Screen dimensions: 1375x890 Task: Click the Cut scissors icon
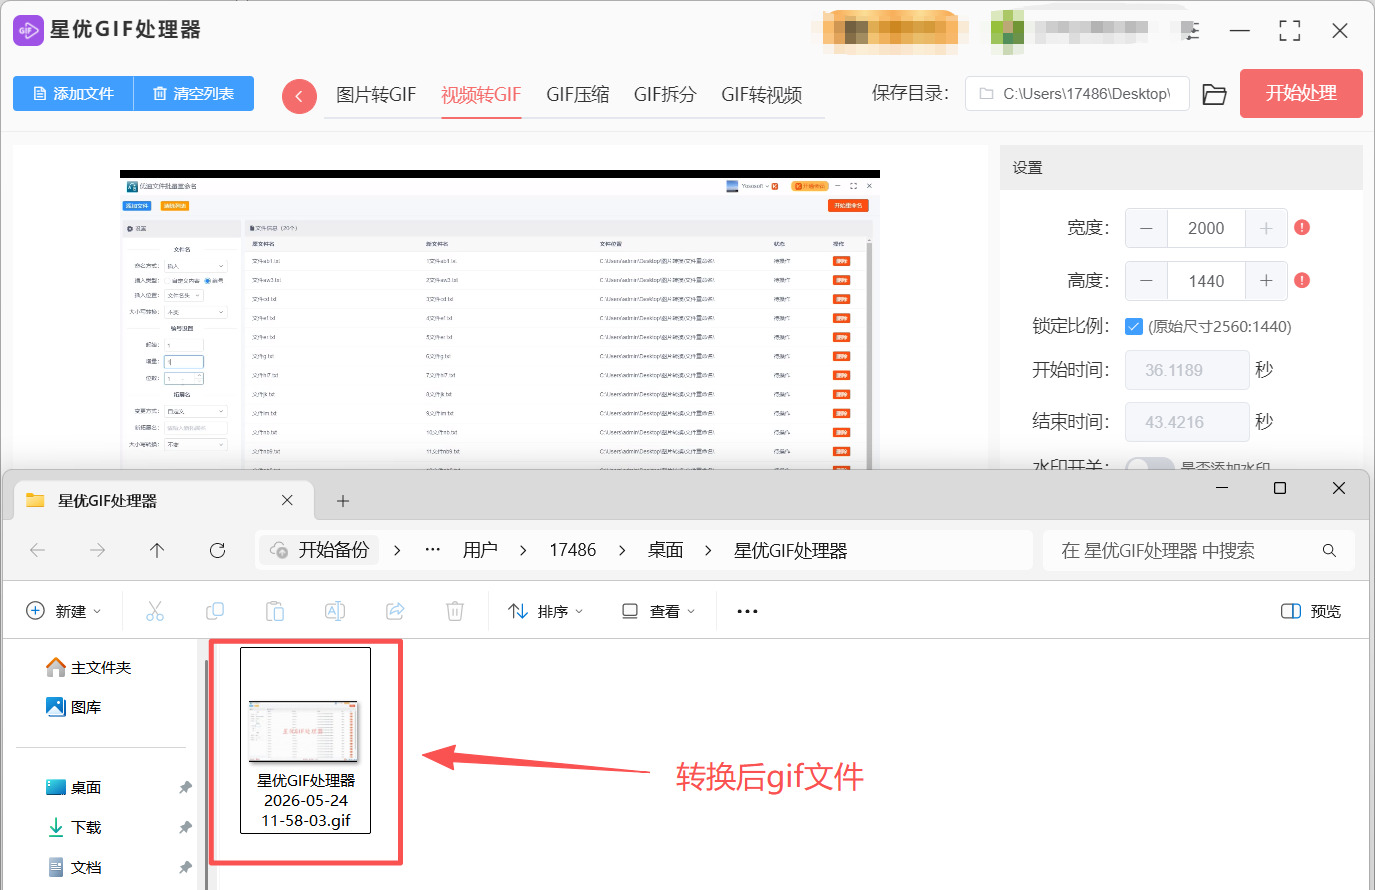tap(155, 611)
